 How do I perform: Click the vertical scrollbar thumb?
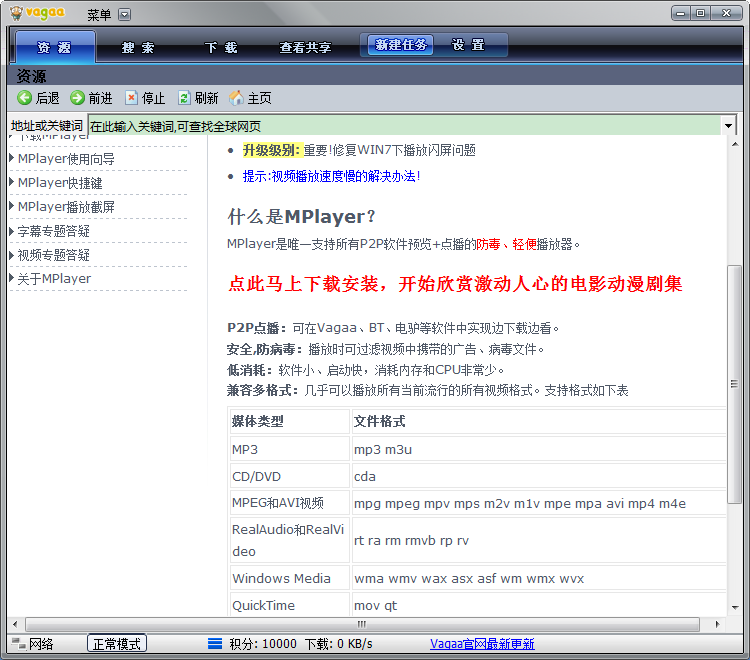pos(734,384)
